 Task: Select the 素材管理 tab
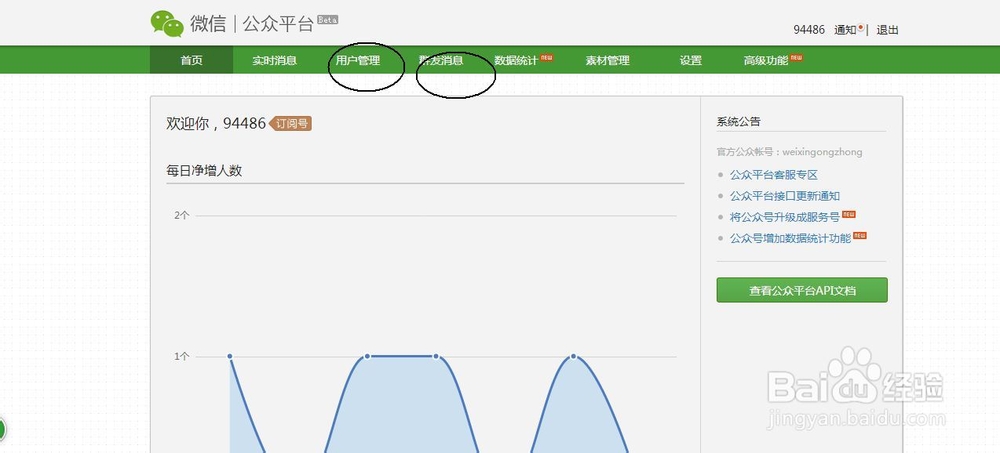click(x=608, y=61)
